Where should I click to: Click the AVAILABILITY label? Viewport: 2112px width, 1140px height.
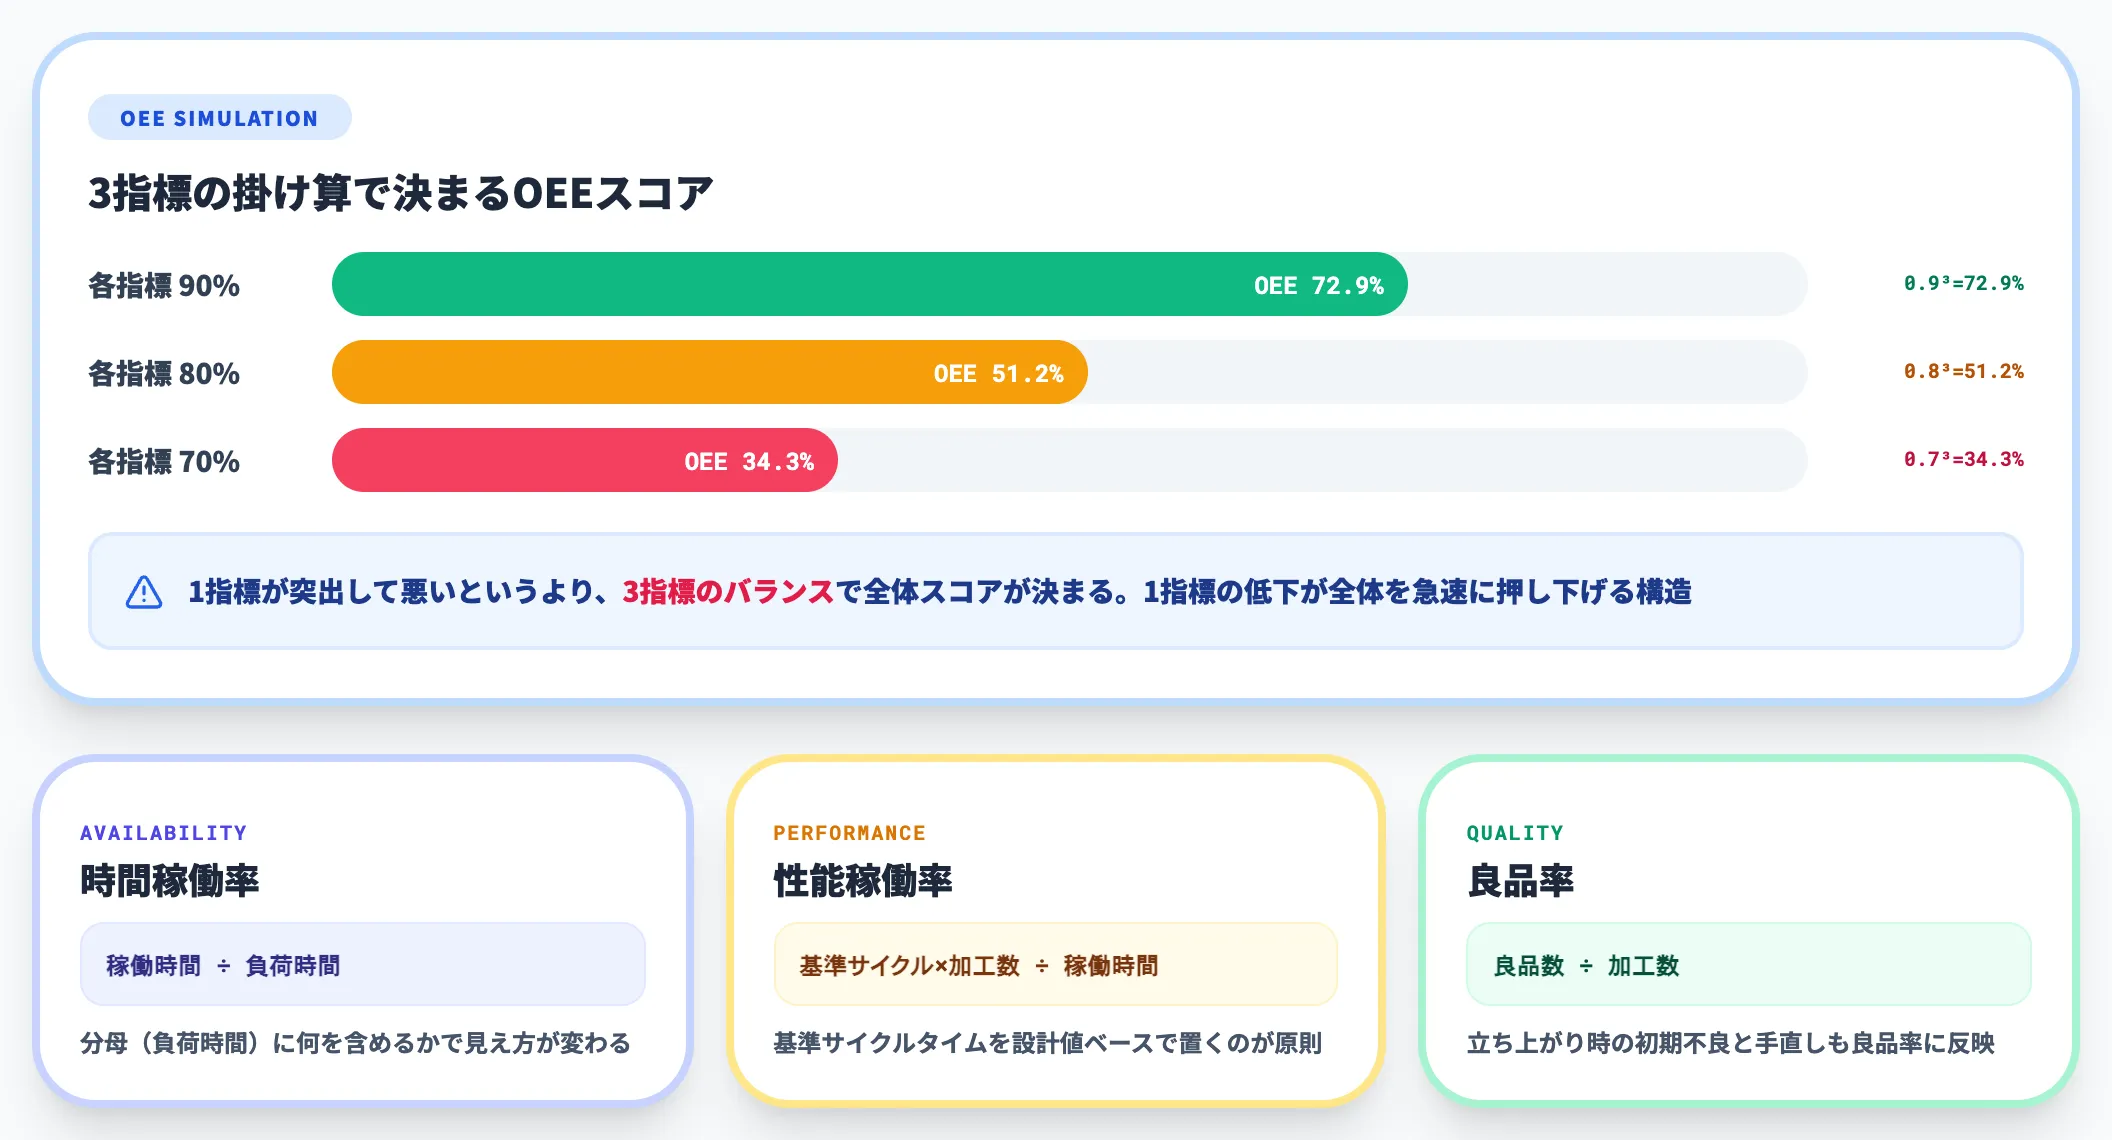(x=164, y=833)
